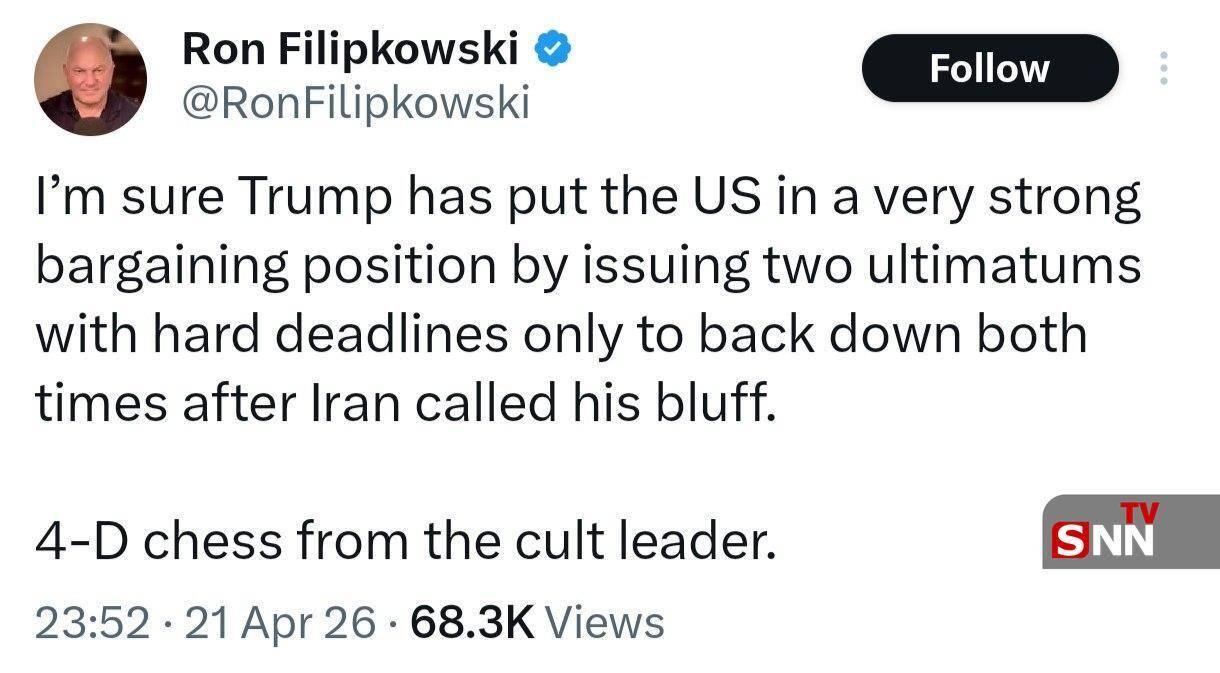Open Ron Filipkowski's profile photo
The height and width of the screenshot is (673, 1220).
pos(90,79)
